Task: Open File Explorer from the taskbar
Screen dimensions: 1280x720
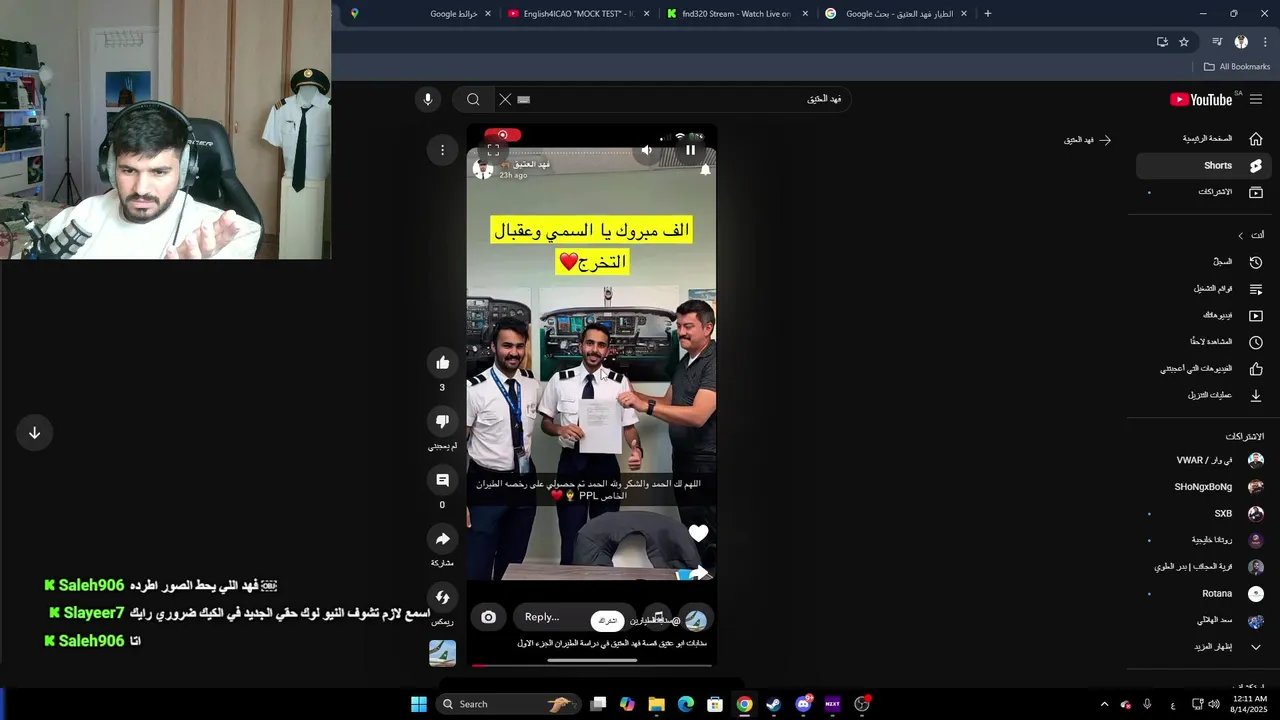Action: [656, 704]
